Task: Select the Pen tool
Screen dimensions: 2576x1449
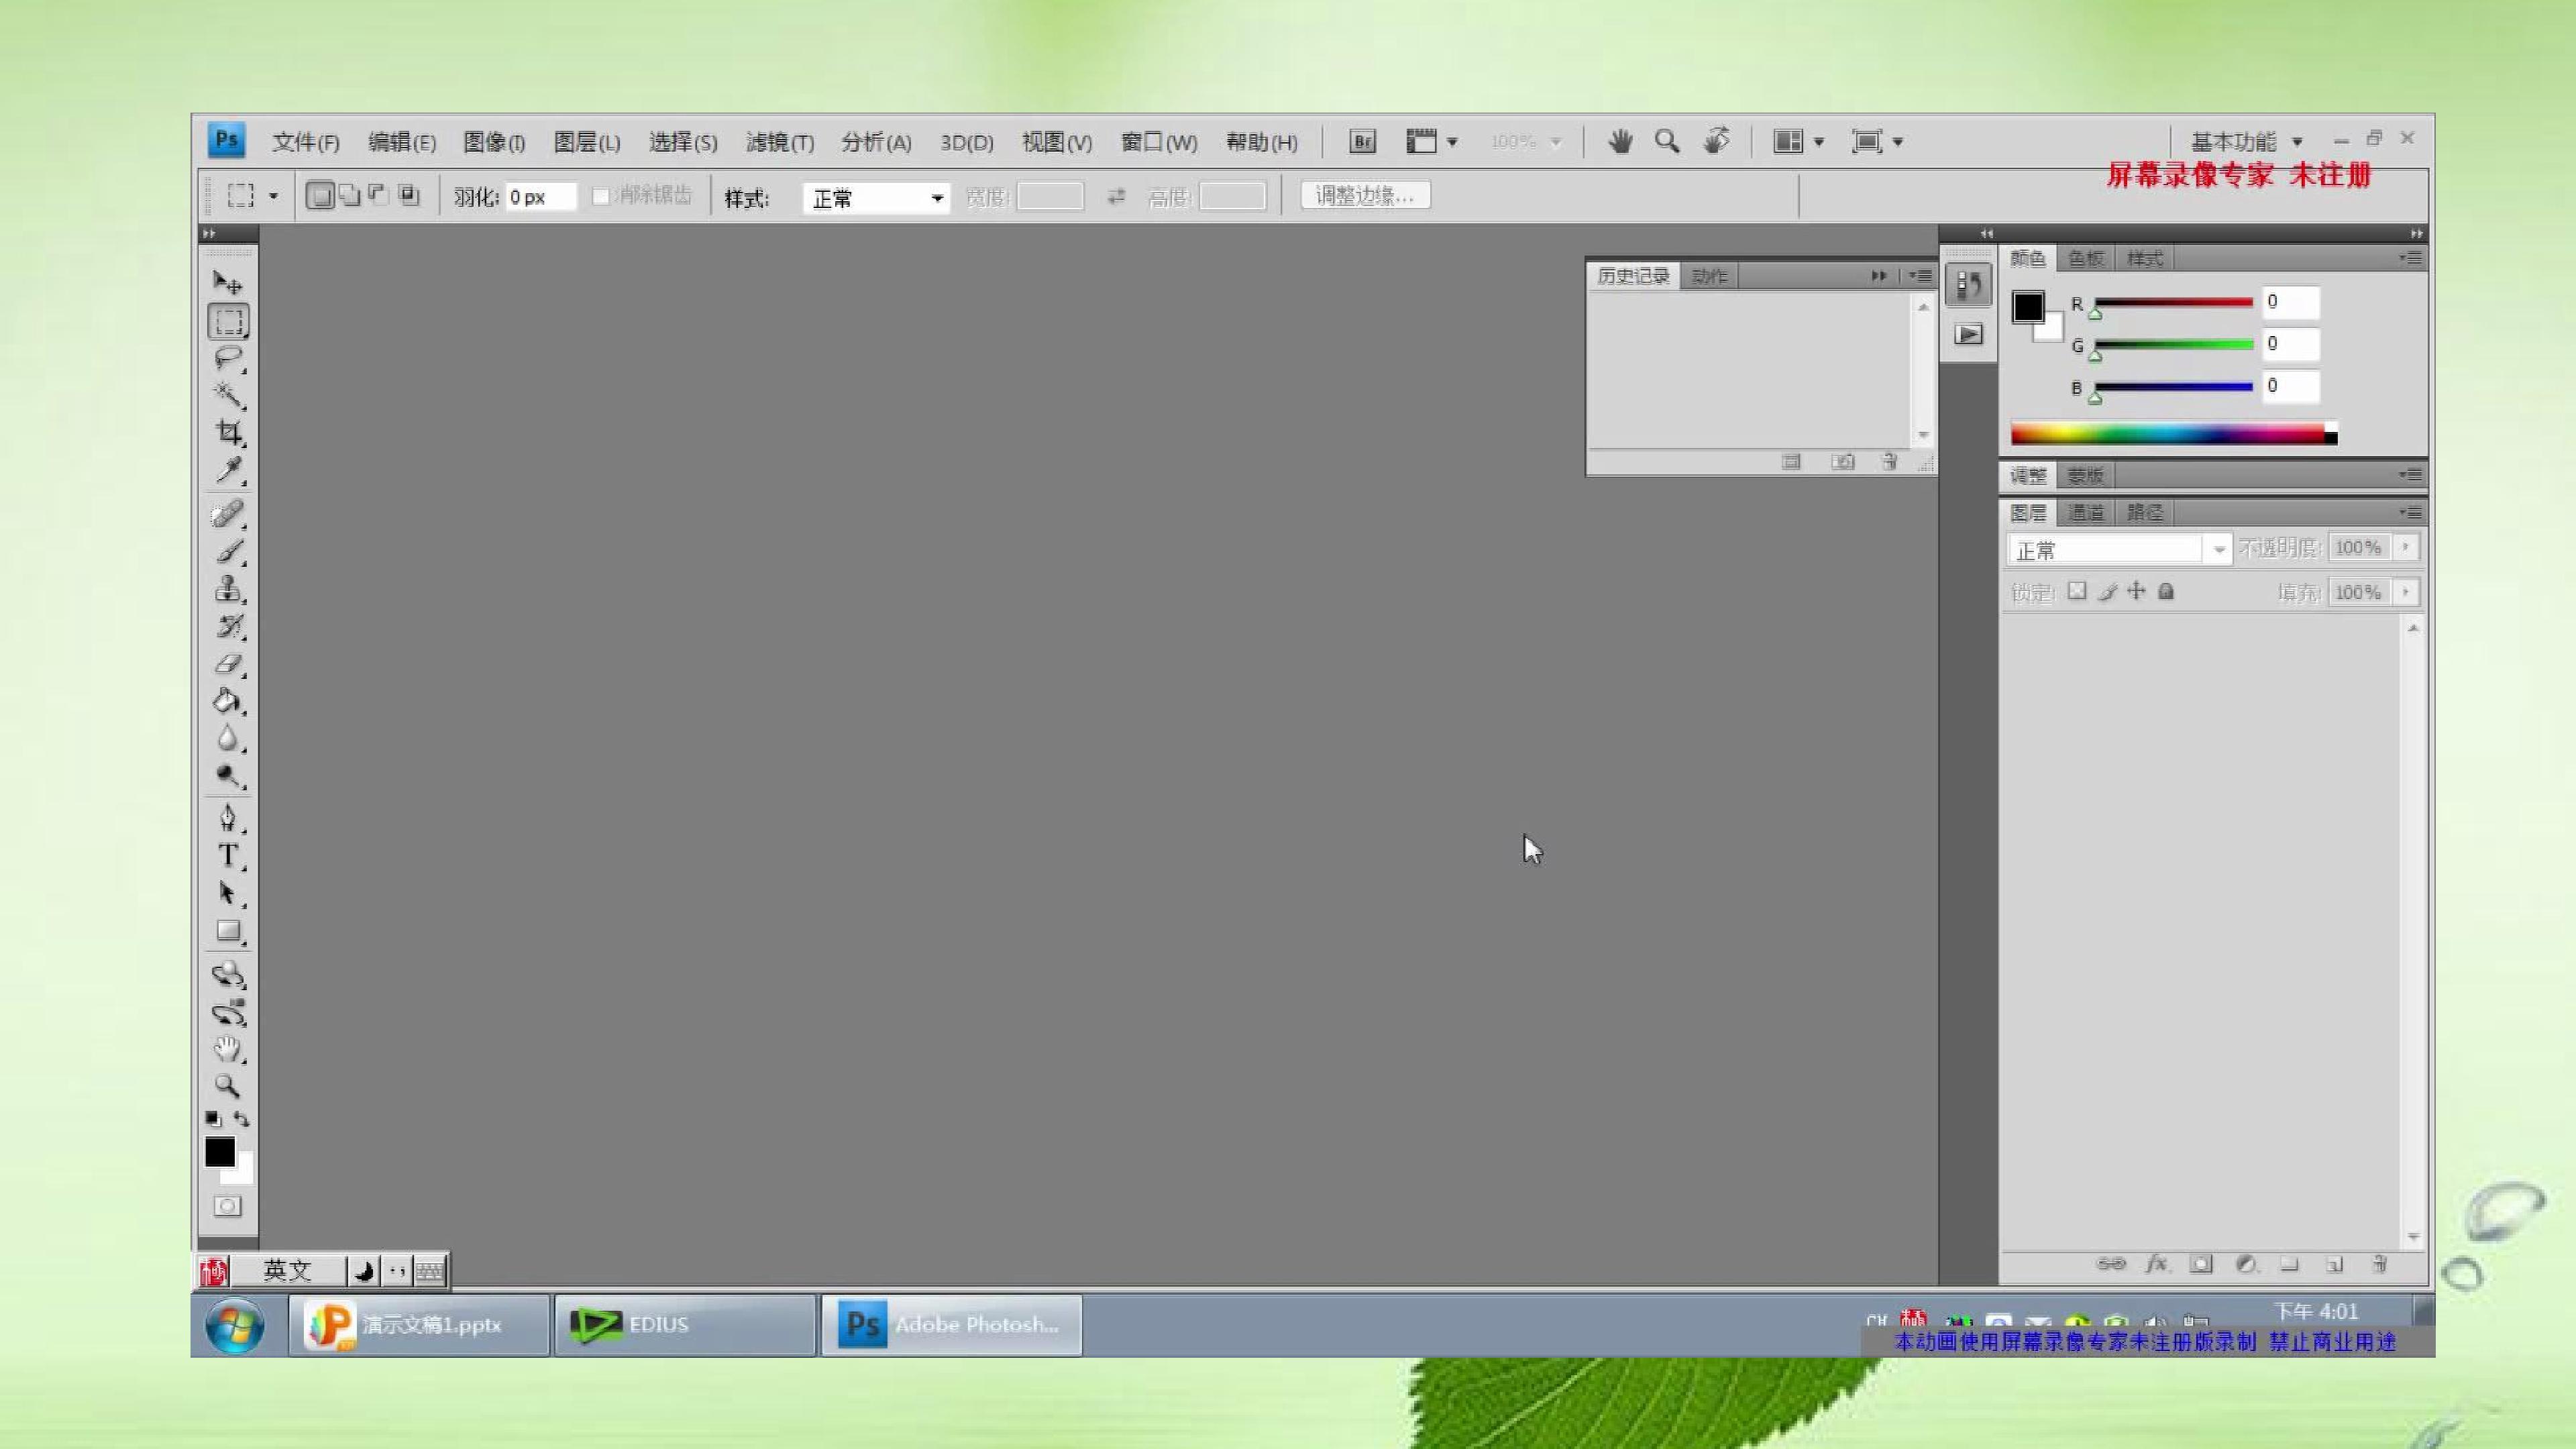Action: (x=228, y=818)
